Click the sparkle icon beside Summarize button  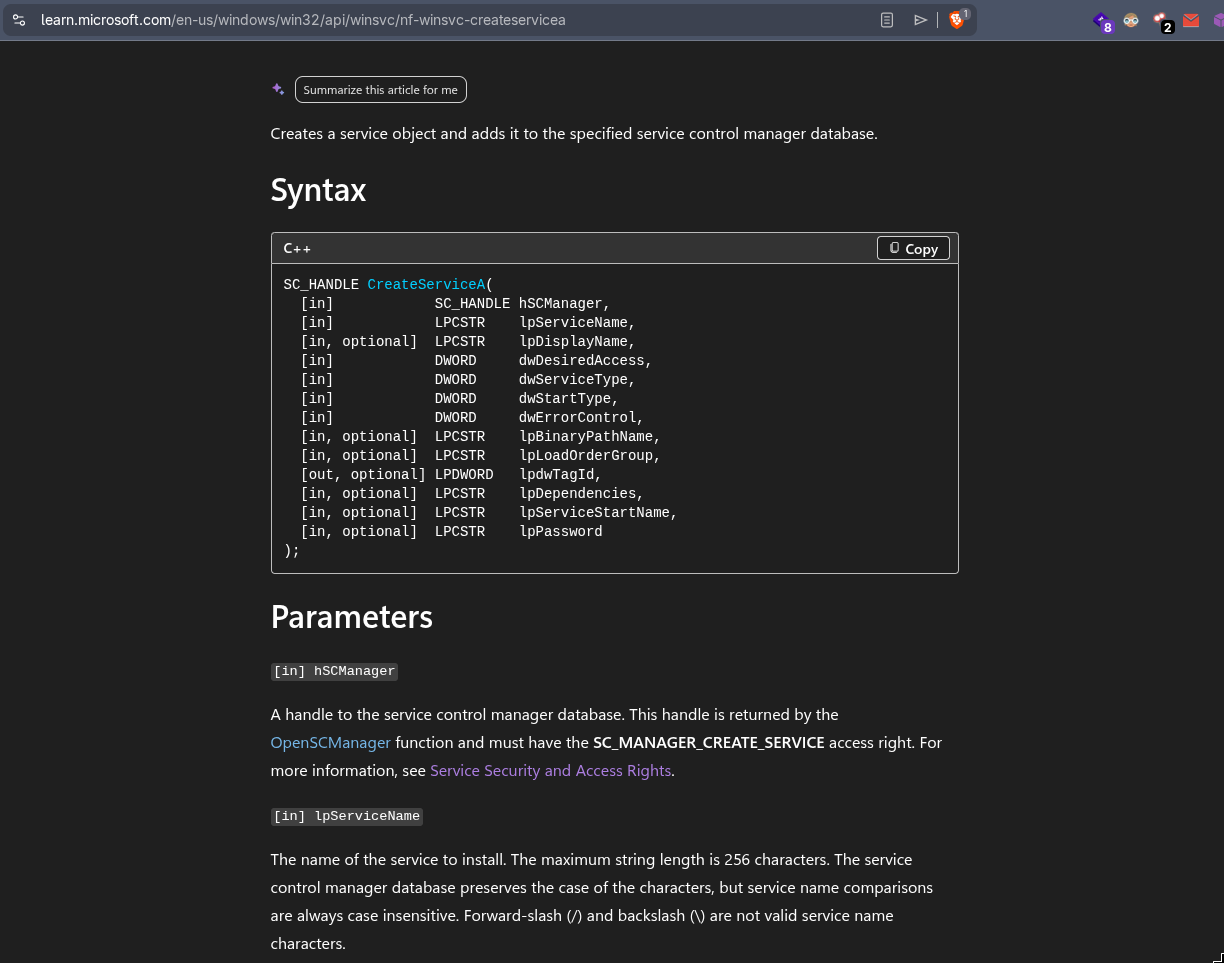coord(278,89)
